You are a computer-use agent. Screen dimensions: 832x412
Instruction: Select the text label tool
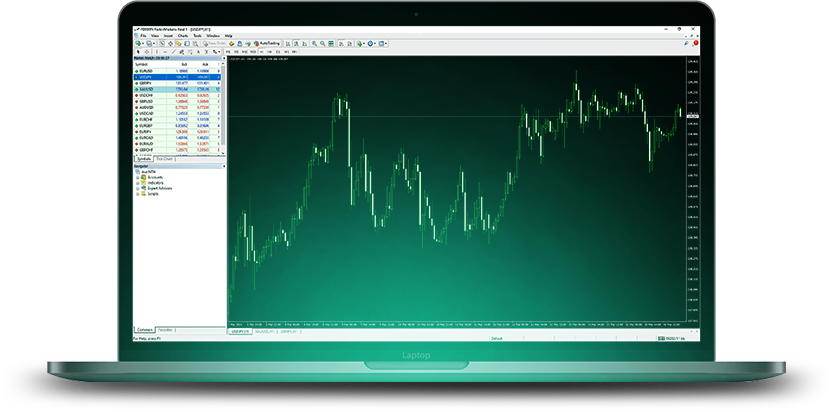coord(207,52)
